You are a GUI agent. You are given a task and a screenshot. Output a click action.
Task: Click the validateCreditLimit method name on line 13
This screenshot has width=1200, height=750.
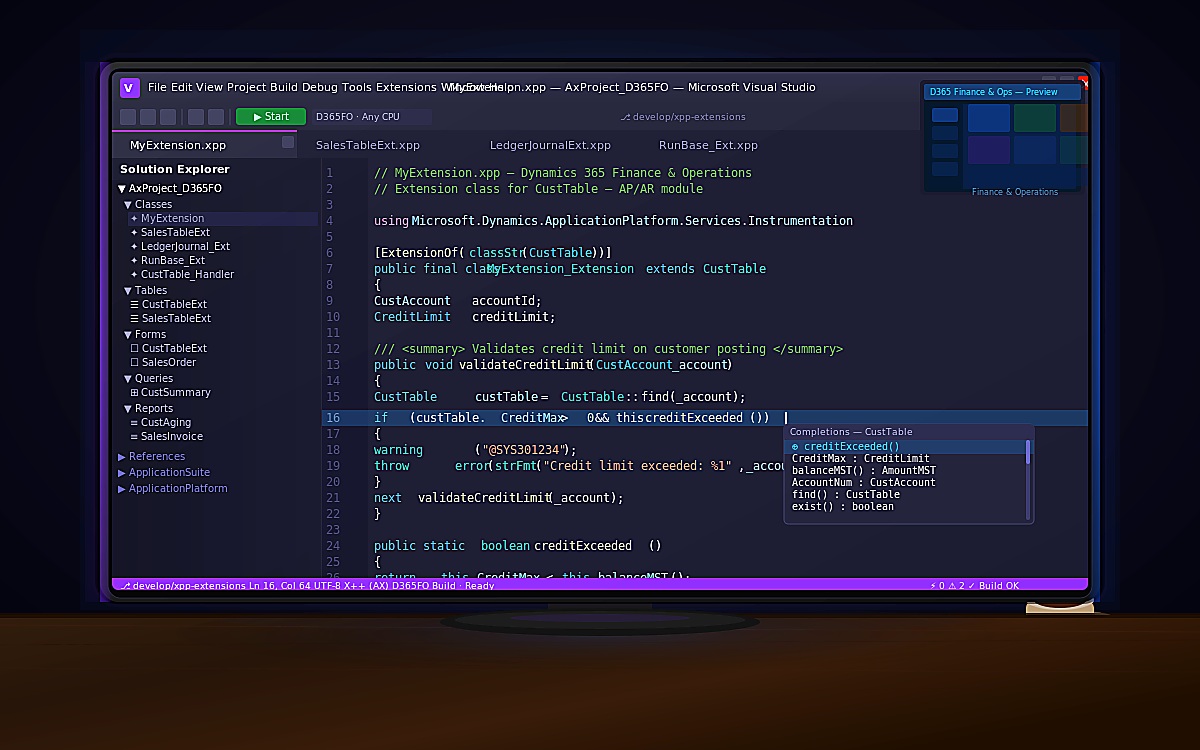click(524, 364)
